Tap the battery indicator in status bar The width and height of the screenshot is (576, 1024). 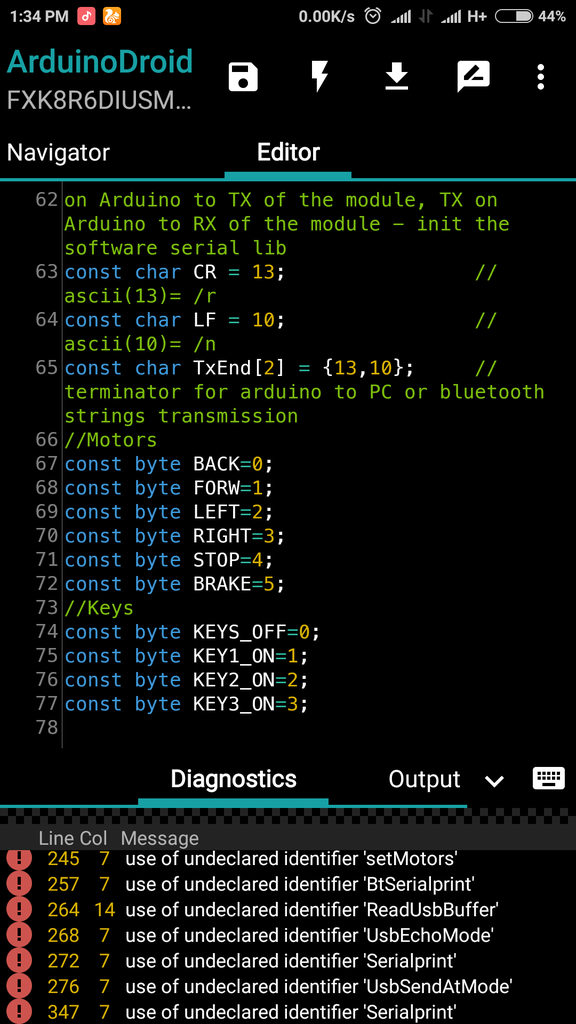pos(514,16)
